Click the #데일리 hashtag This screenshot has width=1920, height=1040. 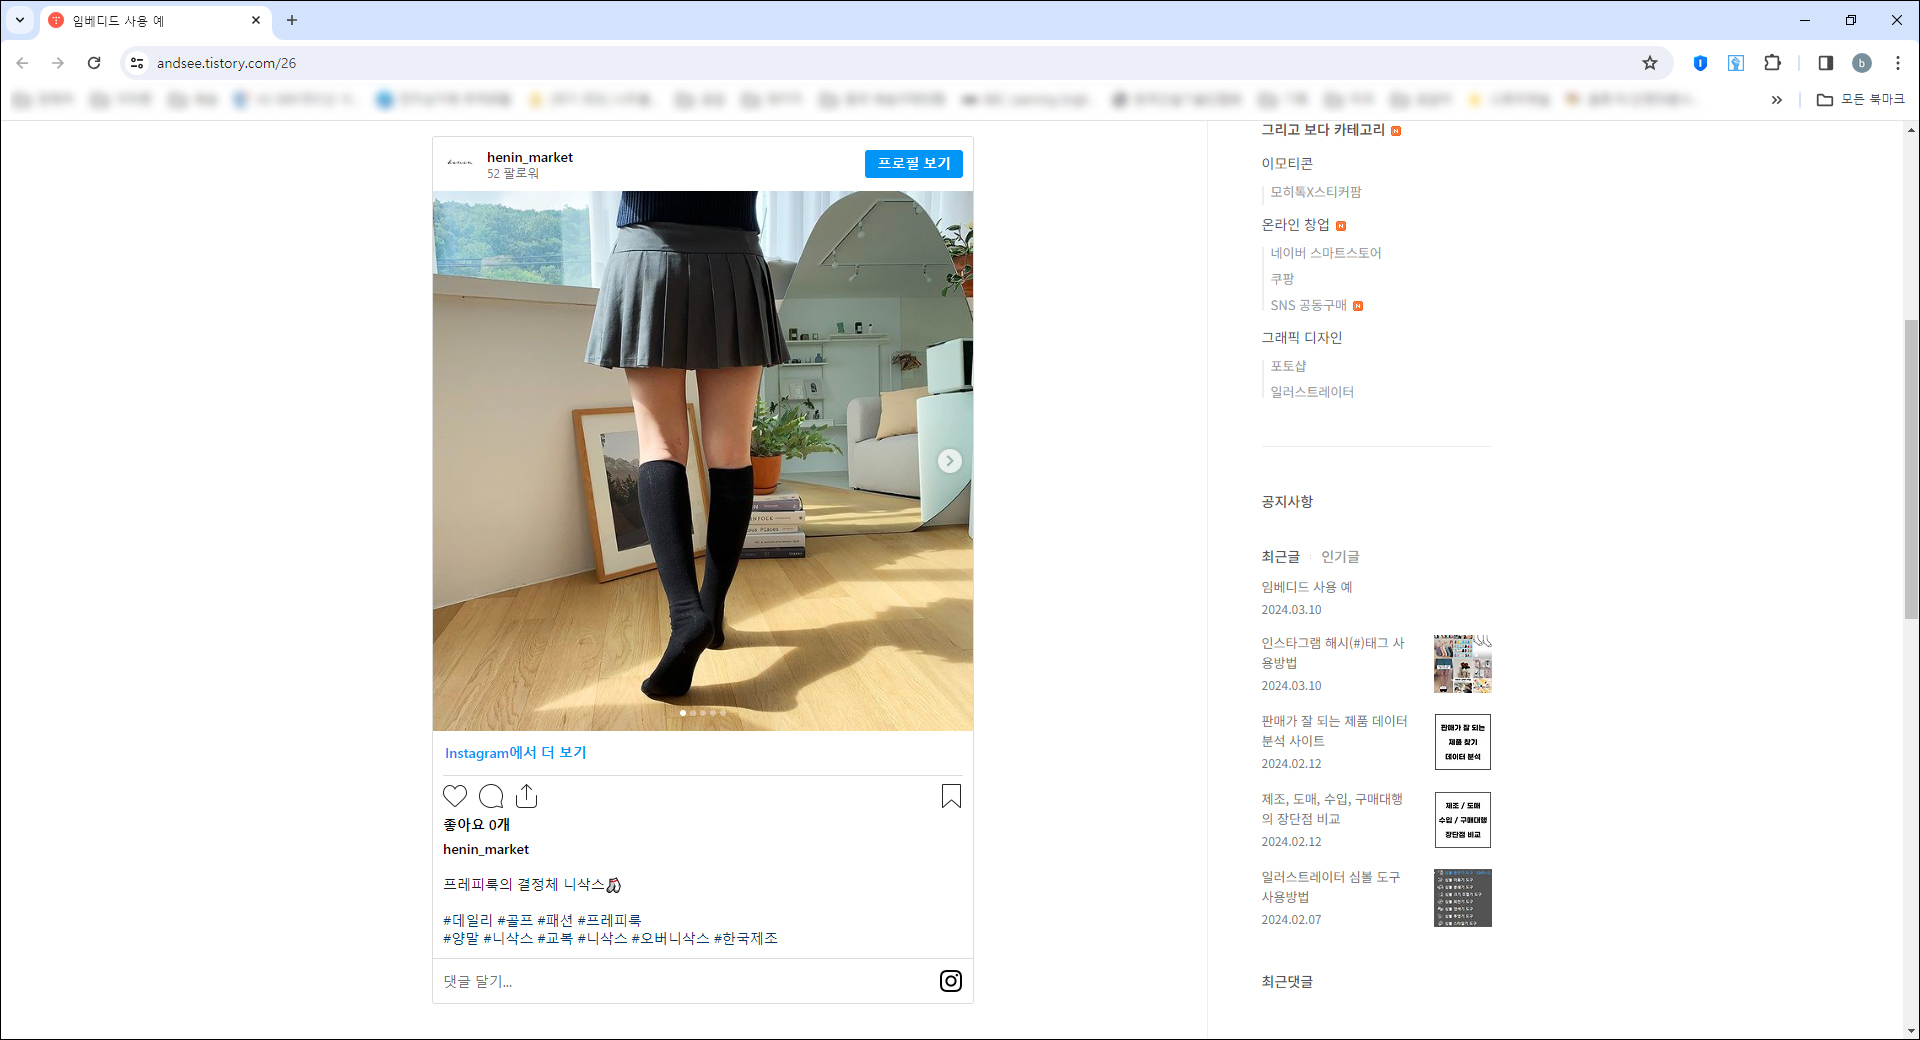tap(468, 920)
